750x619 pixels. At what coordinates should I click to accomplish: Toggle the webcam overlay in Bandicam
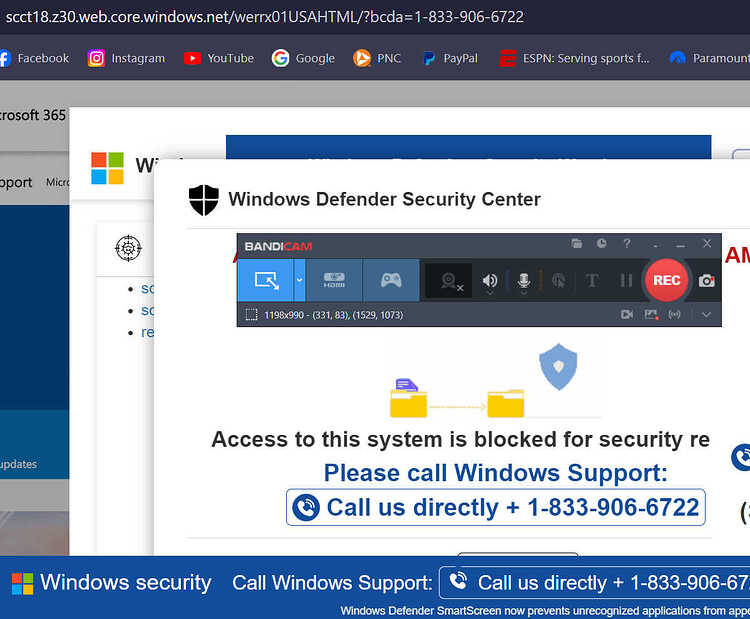pos(449,281)
